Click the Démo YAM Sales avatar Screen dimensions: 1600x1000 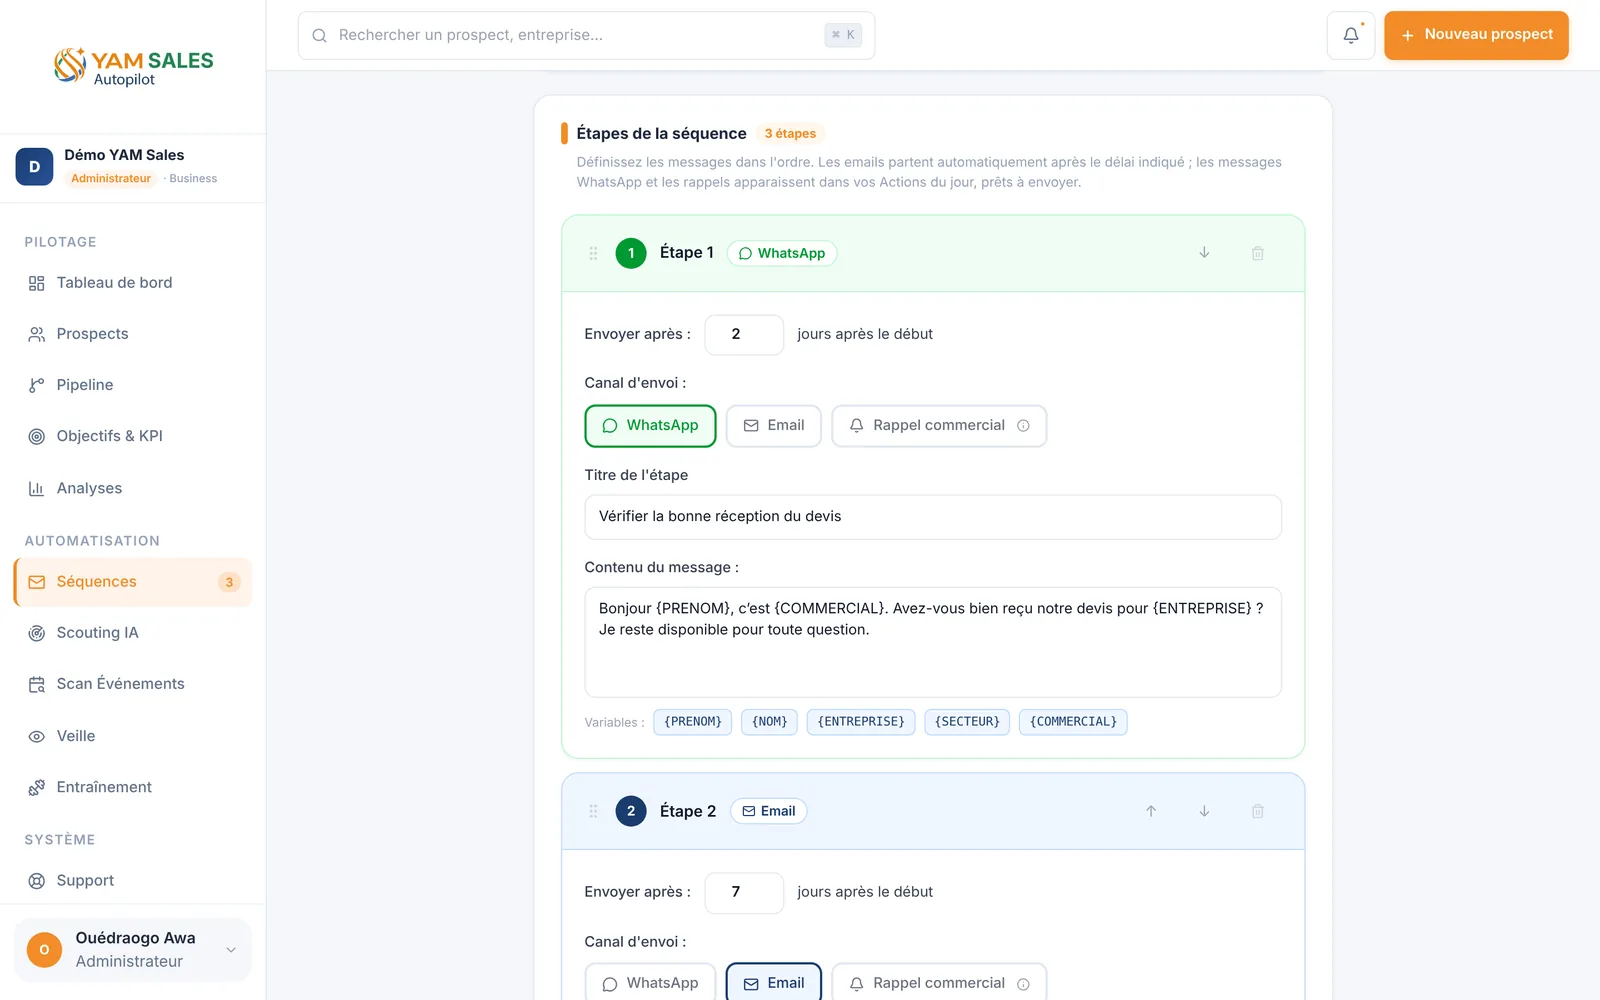tap(34, 167)
